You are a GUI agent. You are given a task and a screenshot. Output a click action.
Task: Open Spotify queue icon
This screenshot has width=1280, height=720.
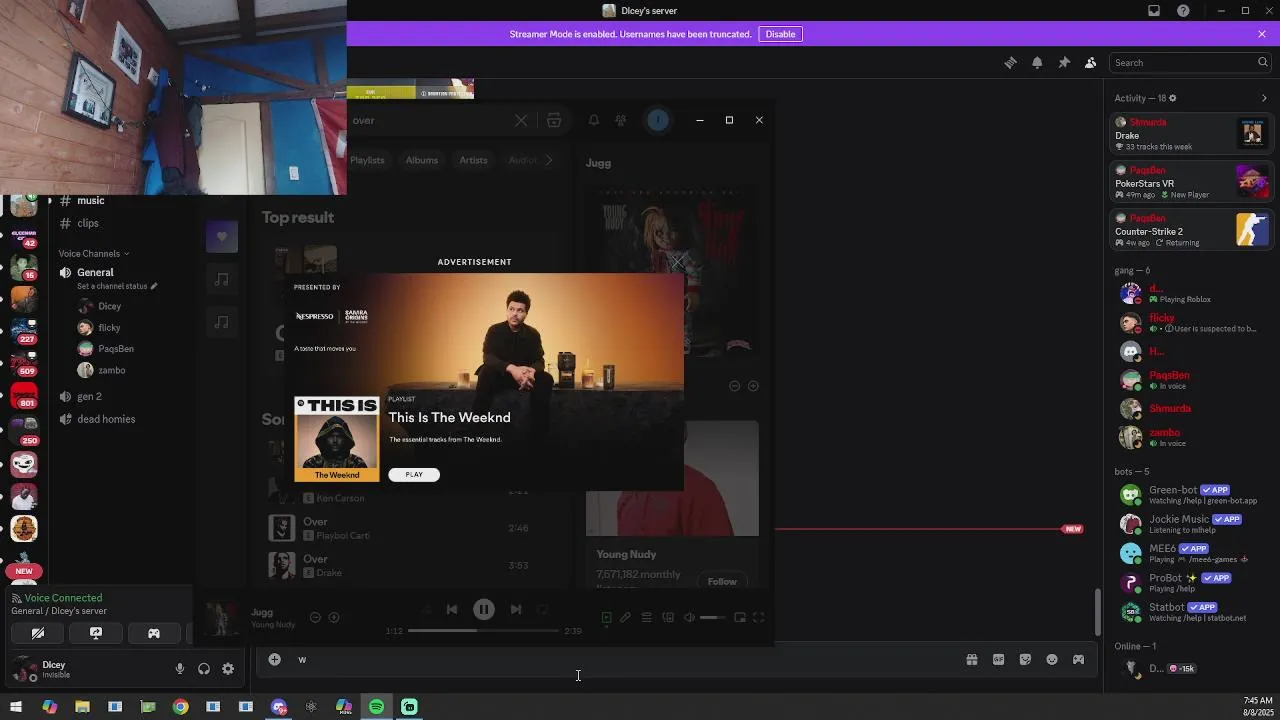point(647,618)
